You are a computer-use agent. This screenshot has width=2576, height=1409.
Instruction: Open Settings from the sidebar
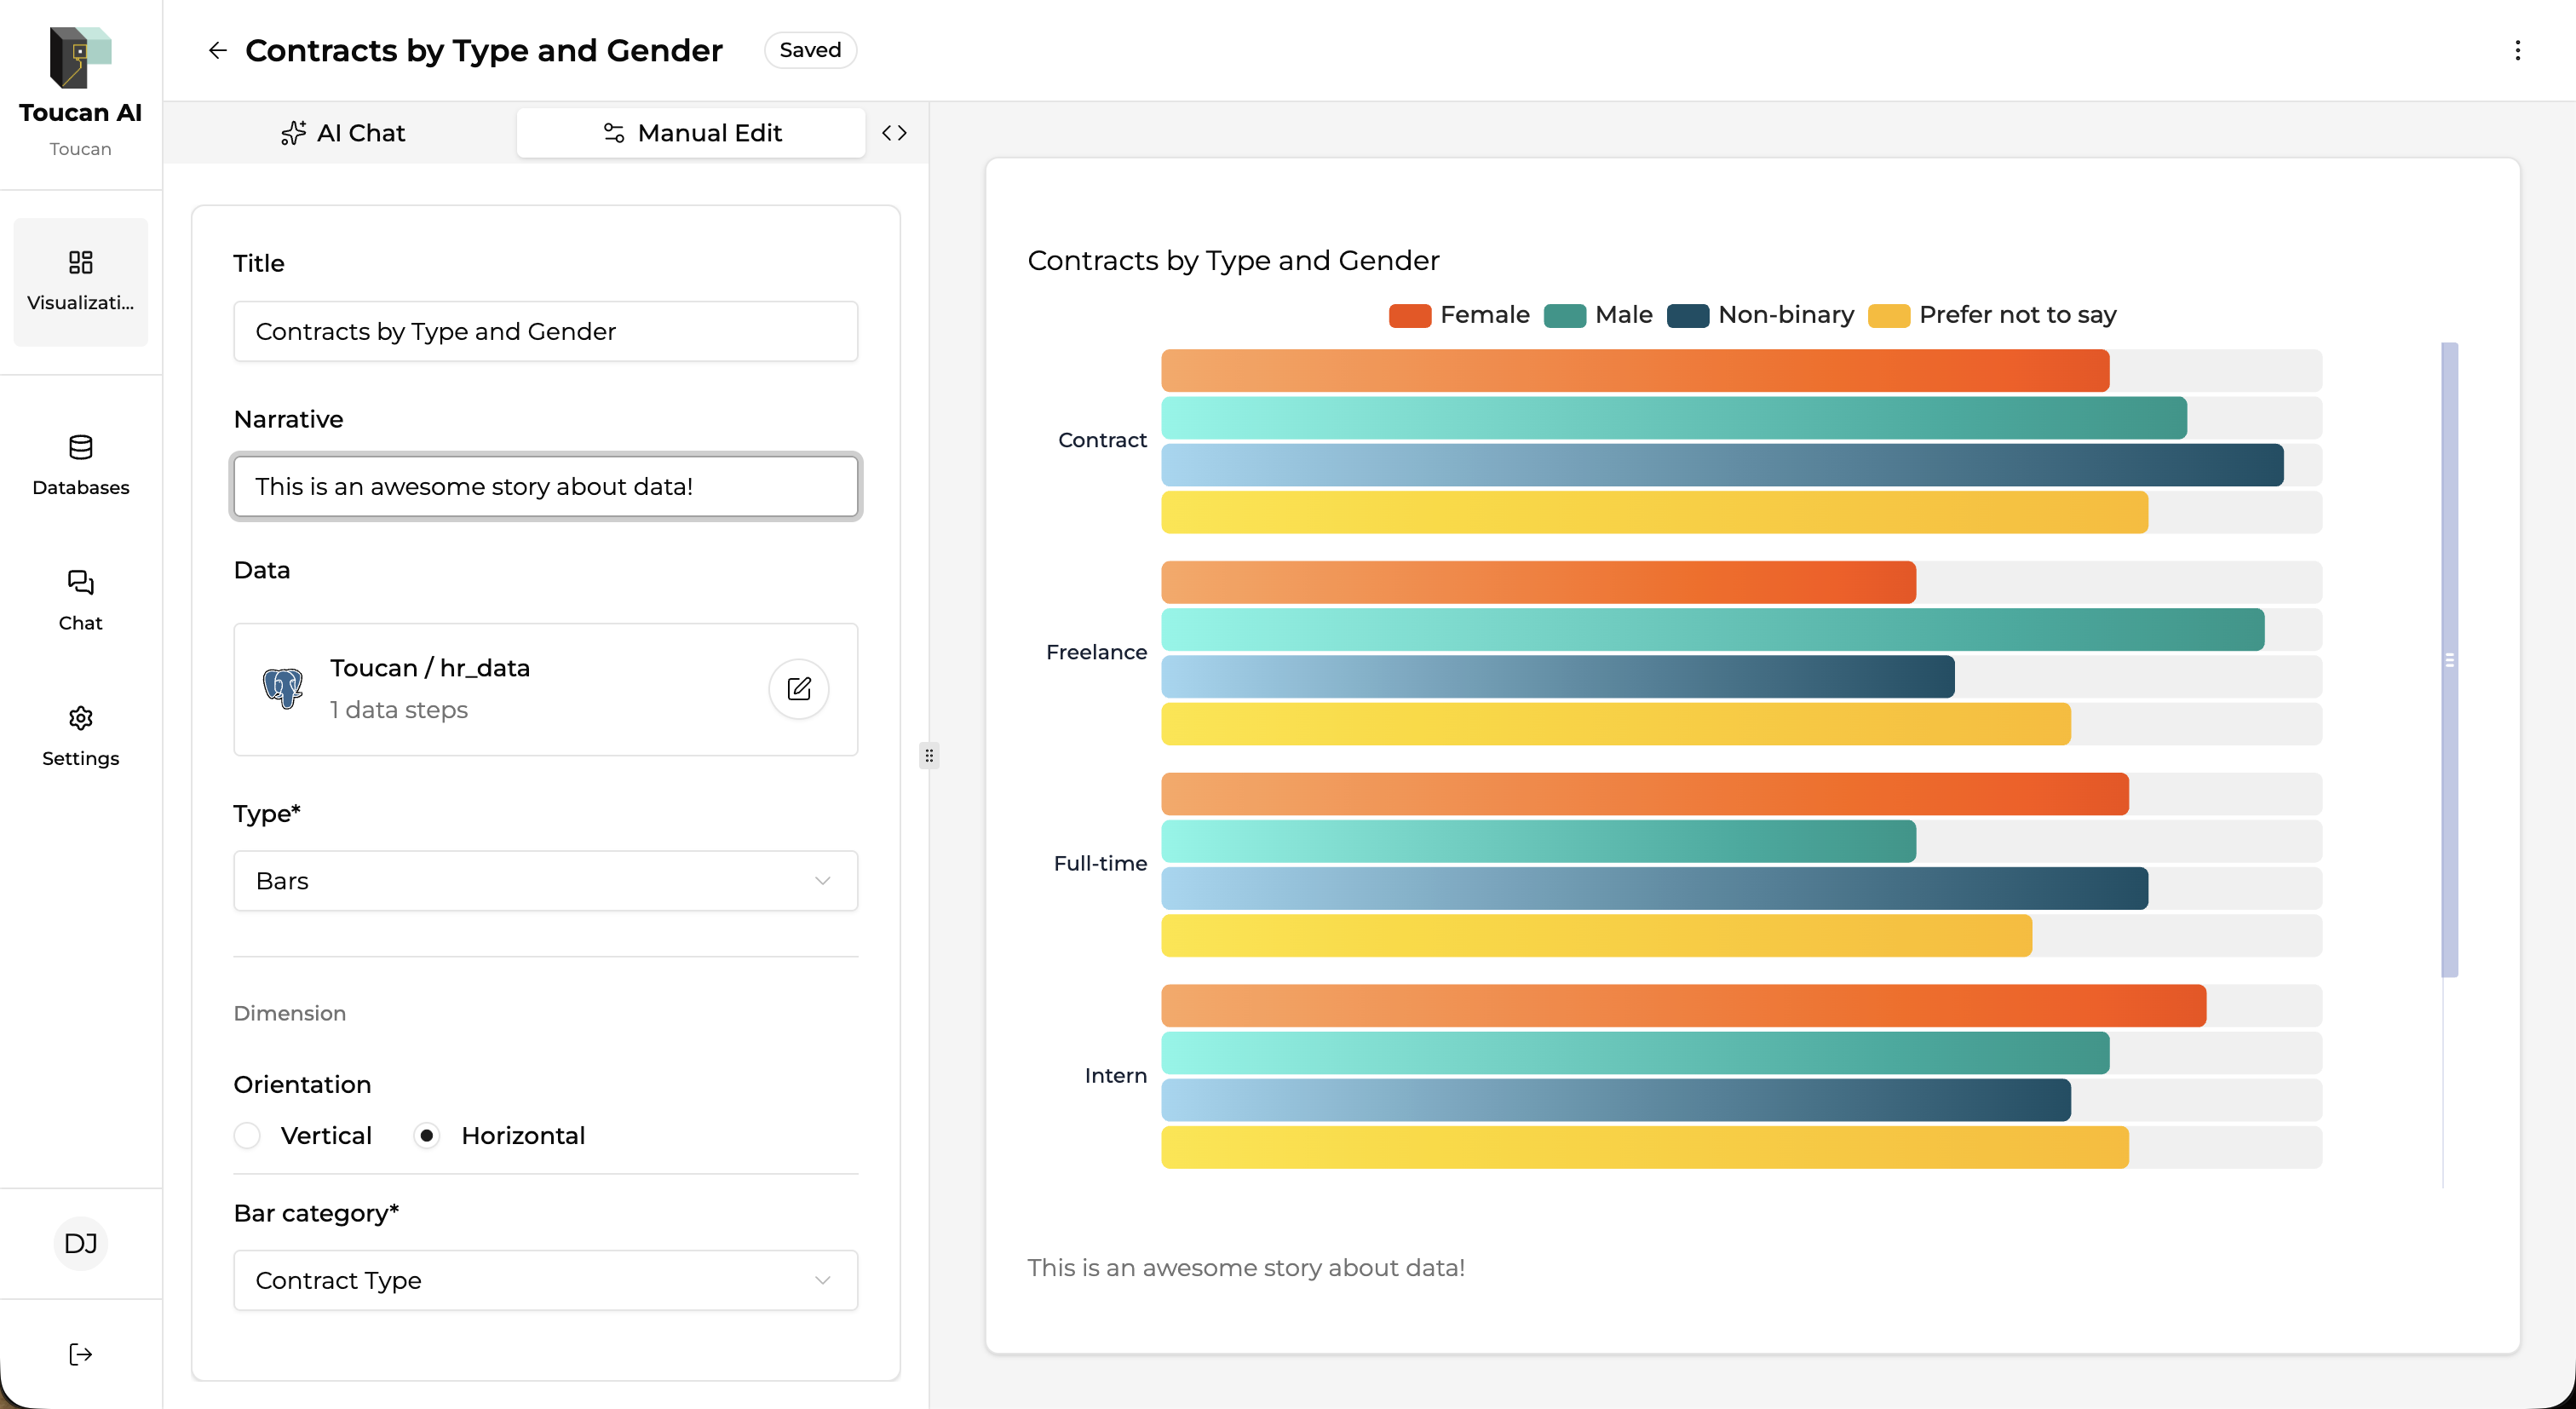(x=80, y=735)
